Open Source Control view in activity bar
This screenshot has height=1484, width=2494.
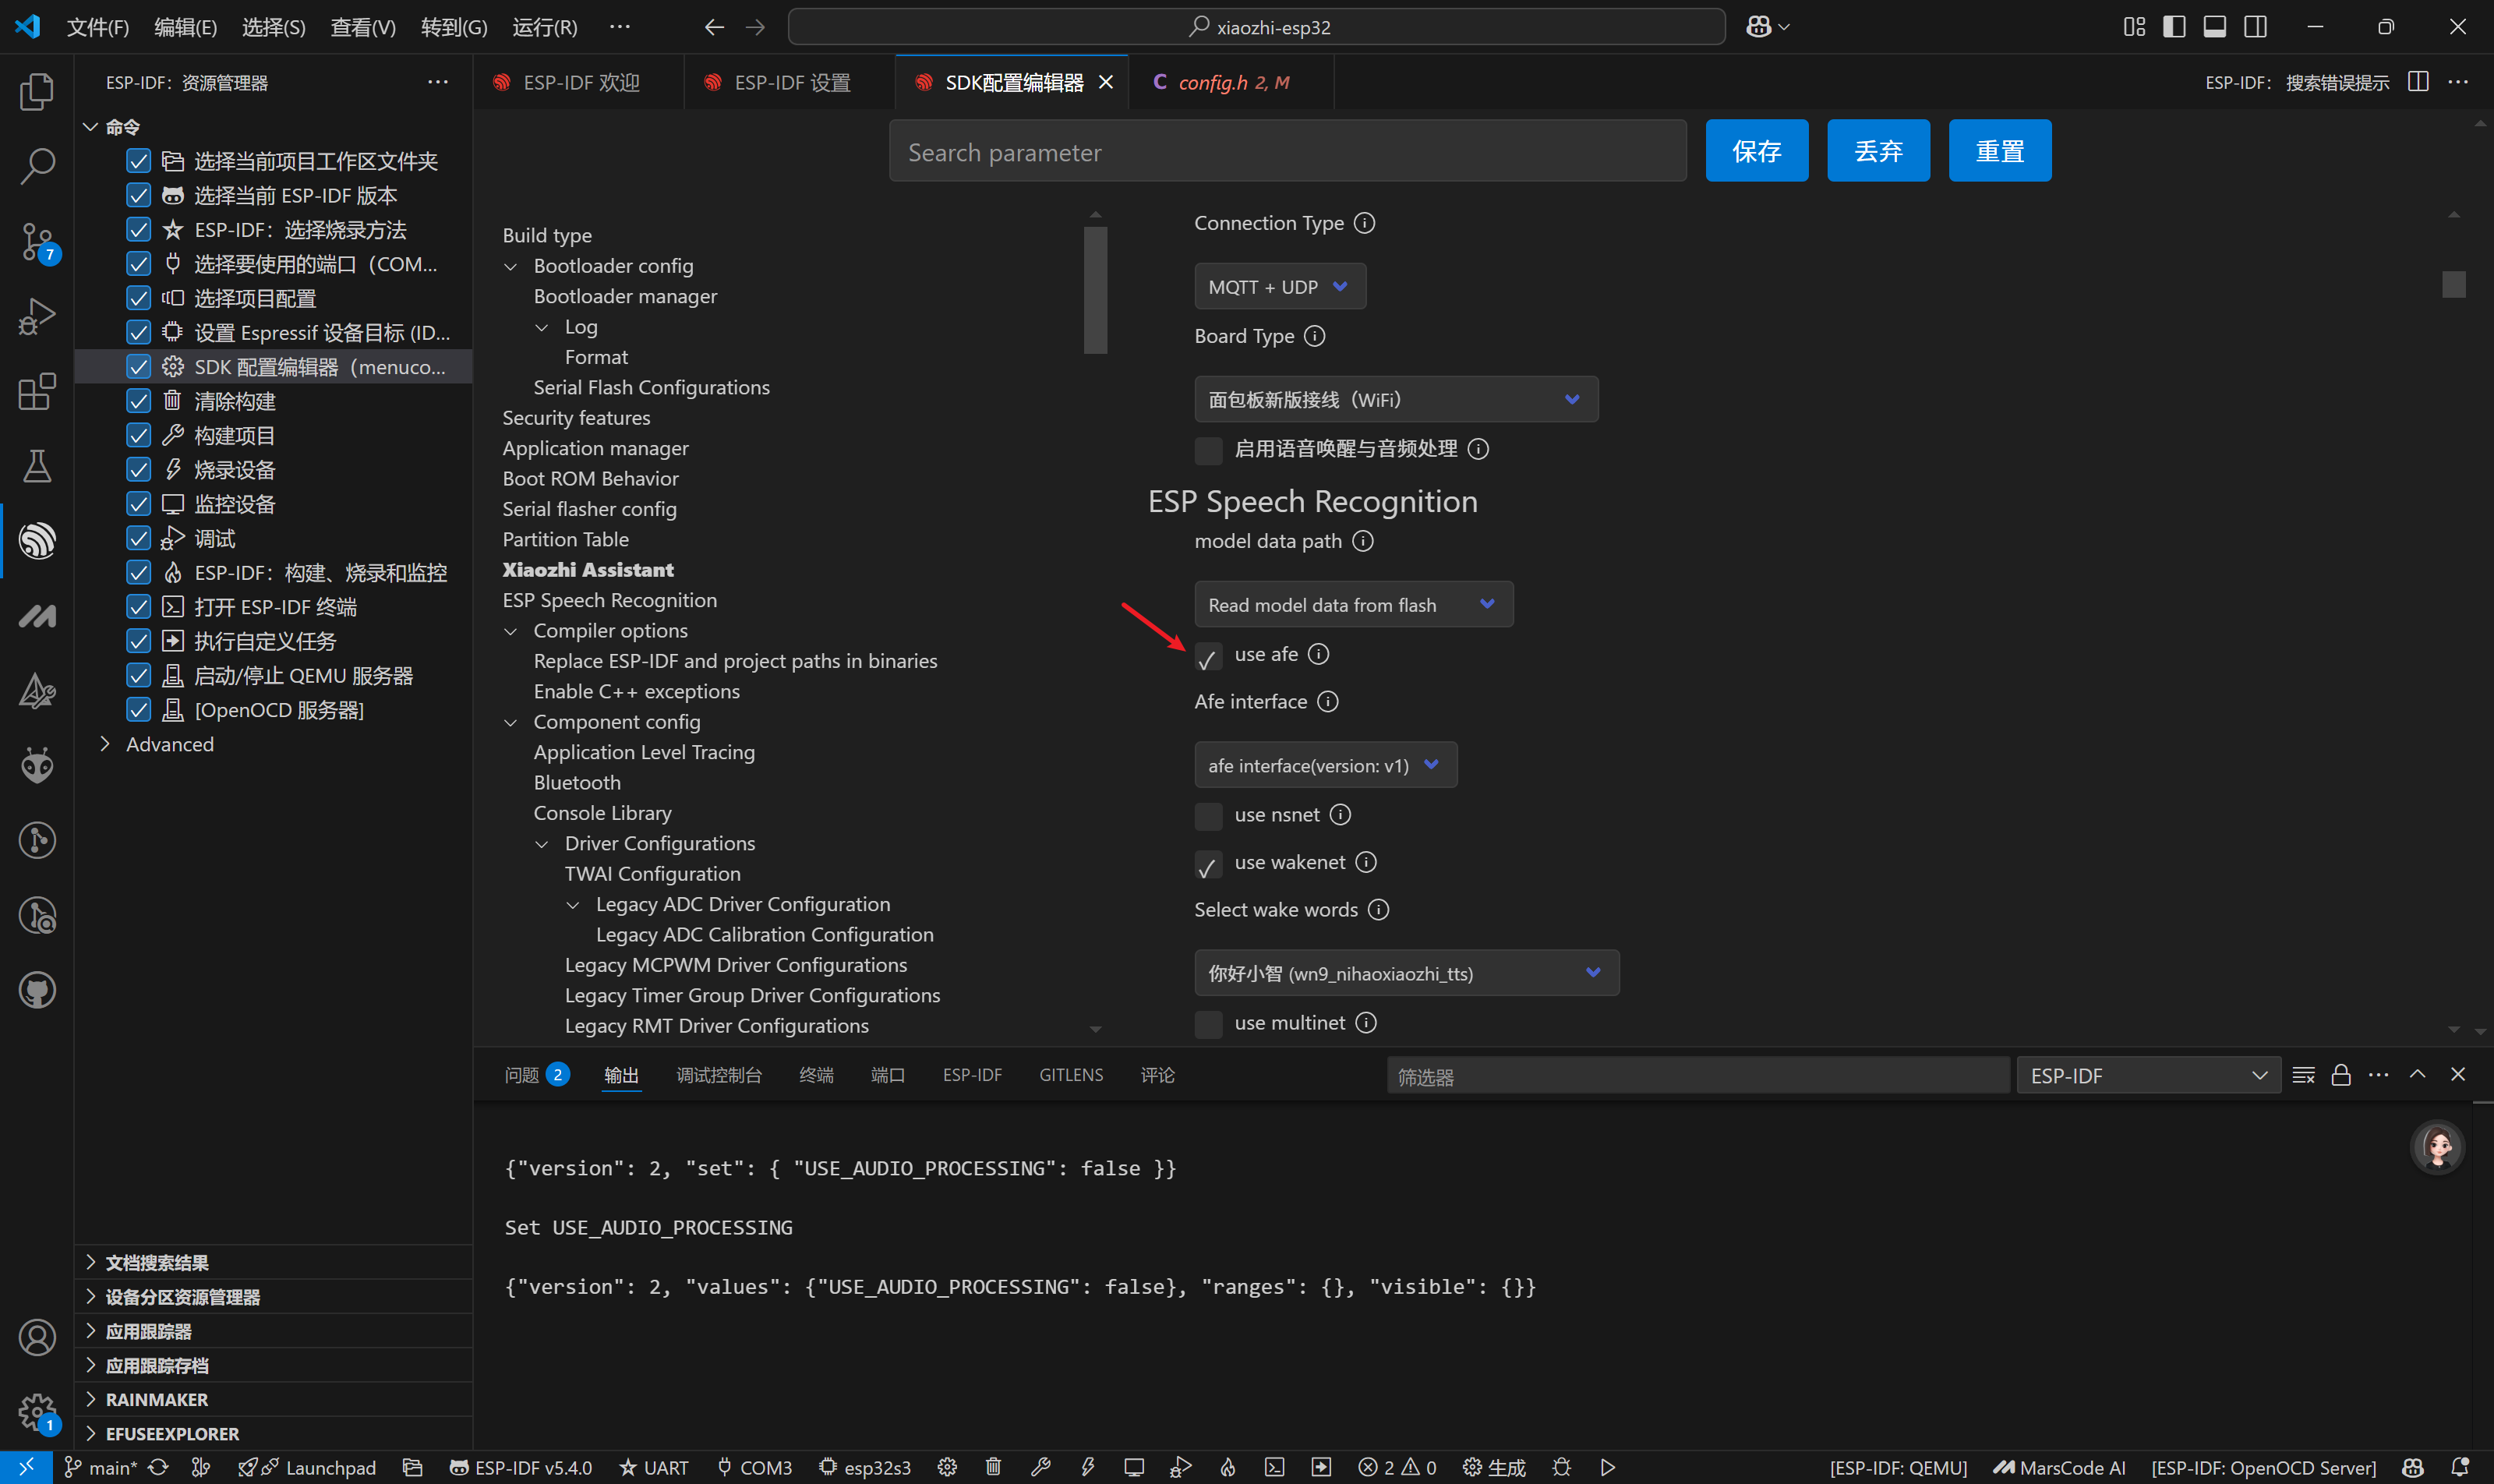tap(37, 241)
